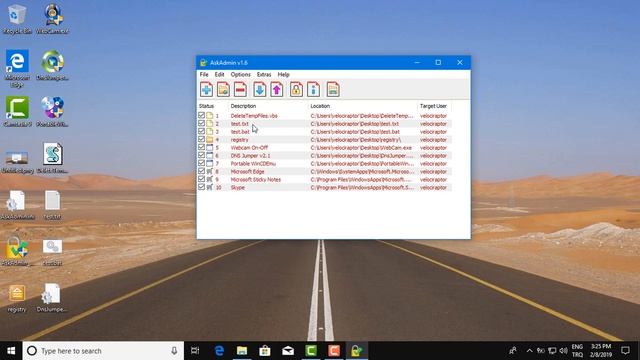This screenshot has width=640, height=360.
Task: Select the Recycle Bin desktop icon
Action: 17,19
